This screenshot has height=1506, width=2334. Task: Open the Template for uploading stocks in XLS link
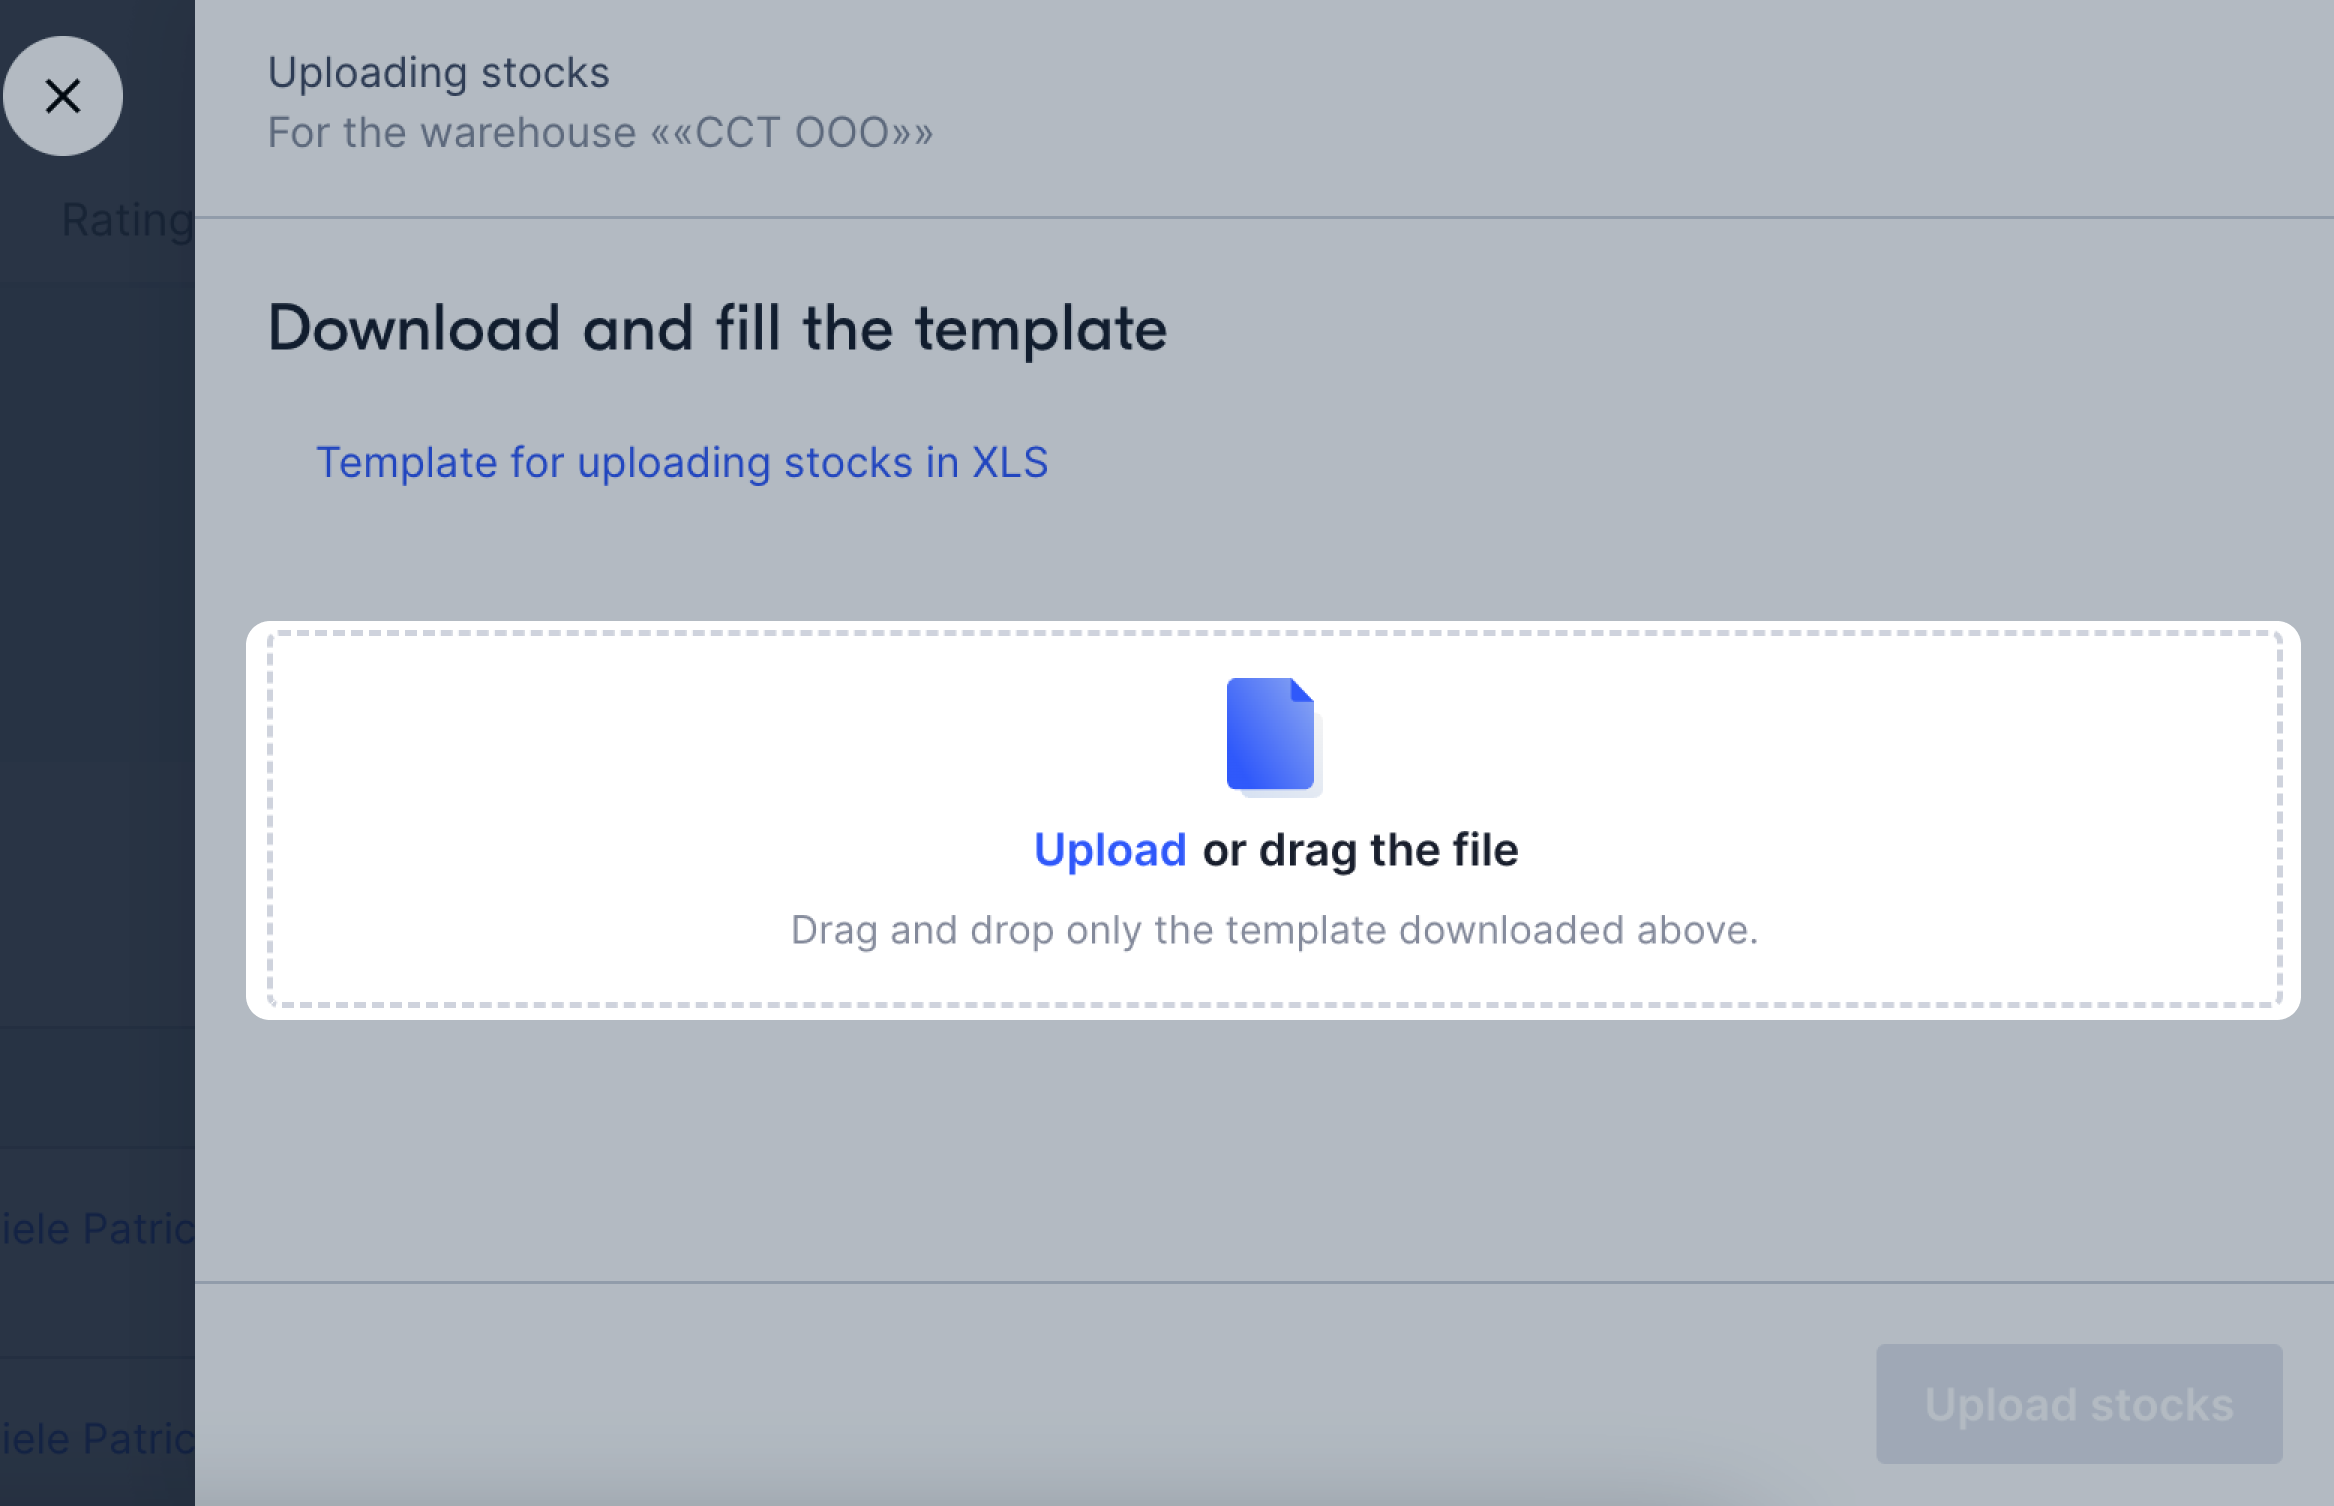pos(682,463)
